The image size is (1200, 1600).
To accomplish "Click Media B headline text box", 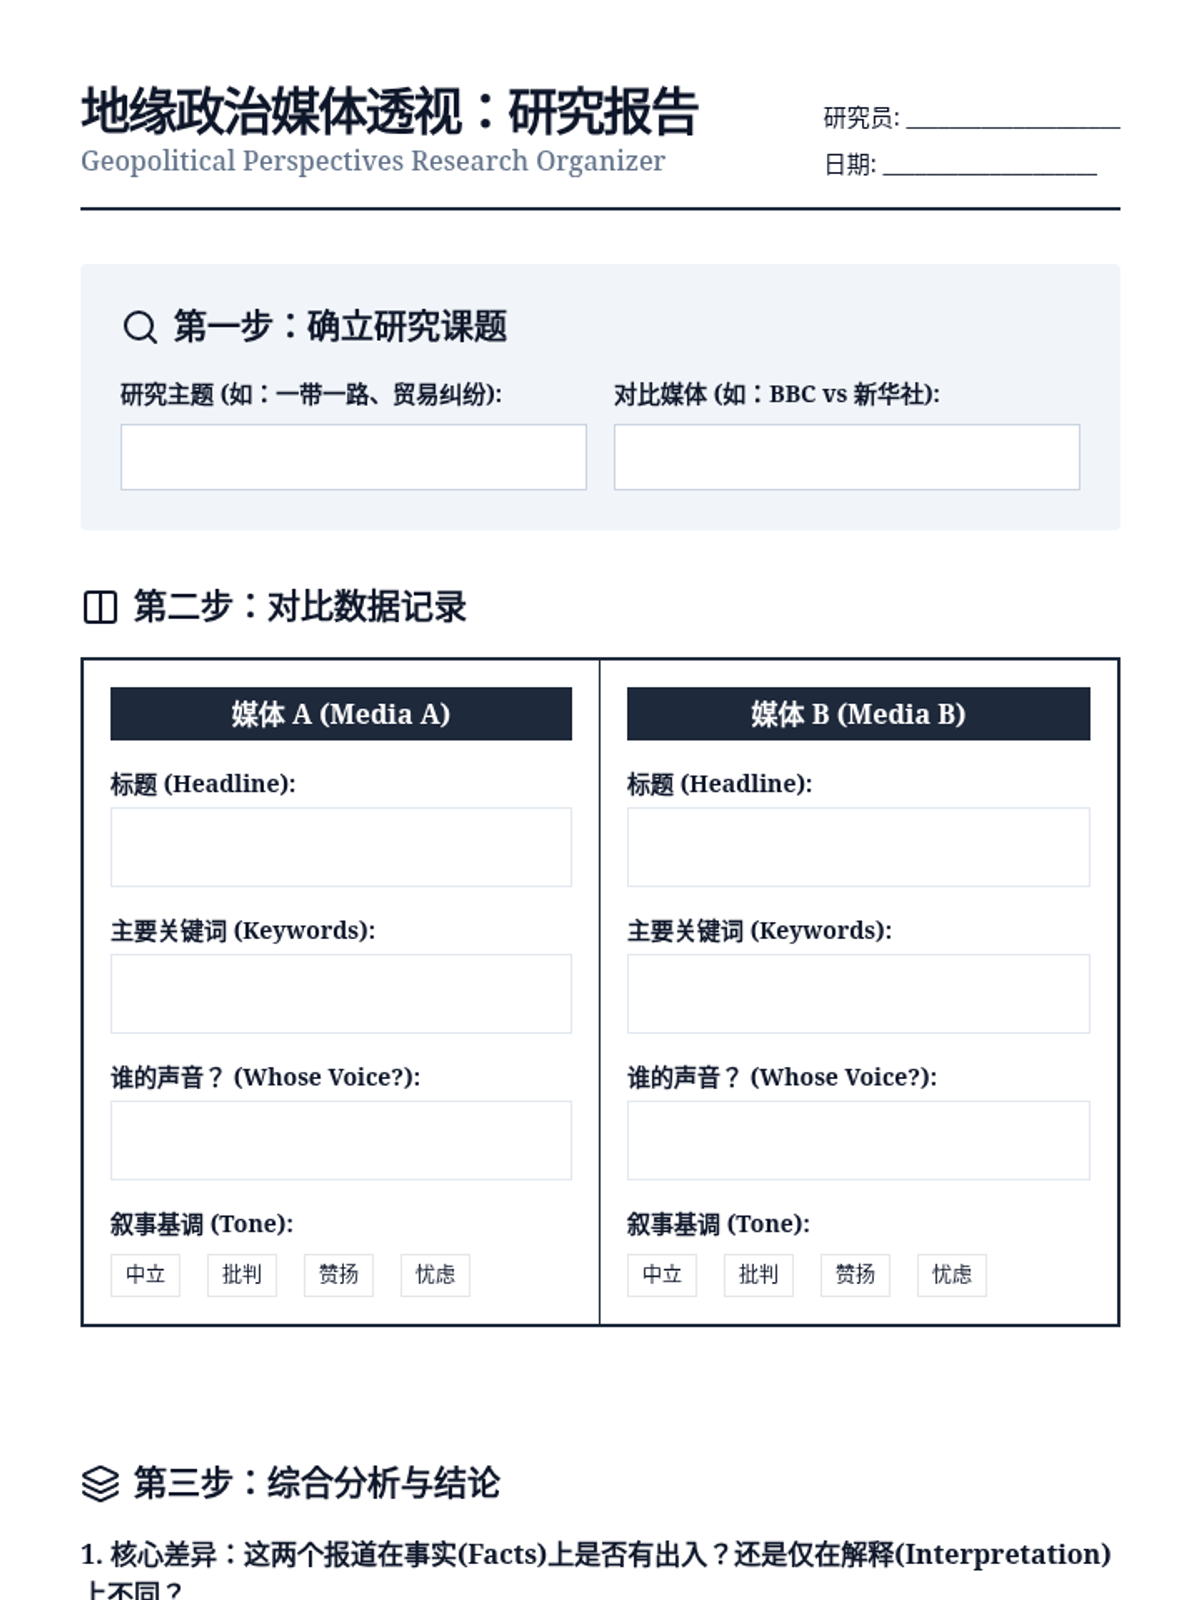I will tap(858, 847).
